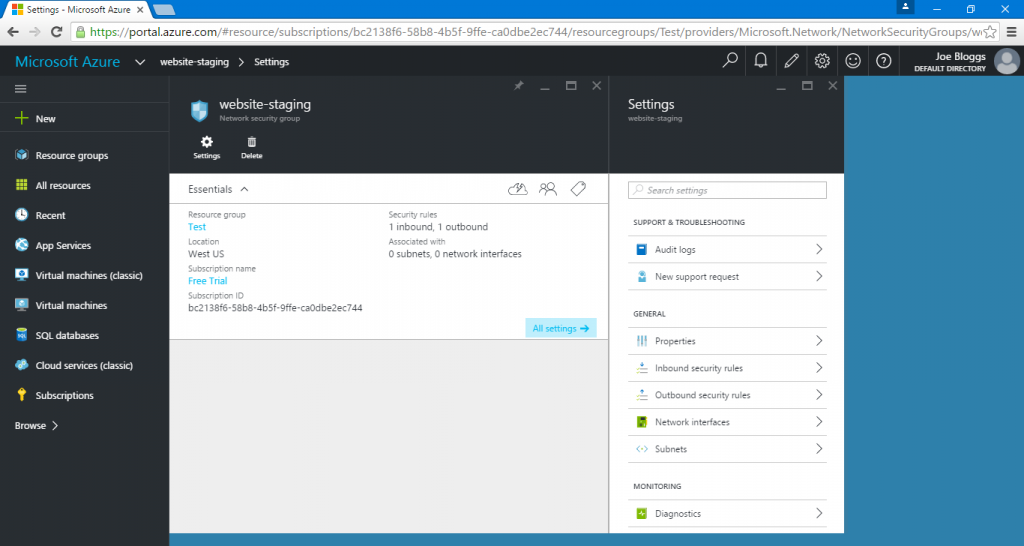Bookmark page with star icon
Viewport: 1024px width, 546px height.
(x=990, y=32)
